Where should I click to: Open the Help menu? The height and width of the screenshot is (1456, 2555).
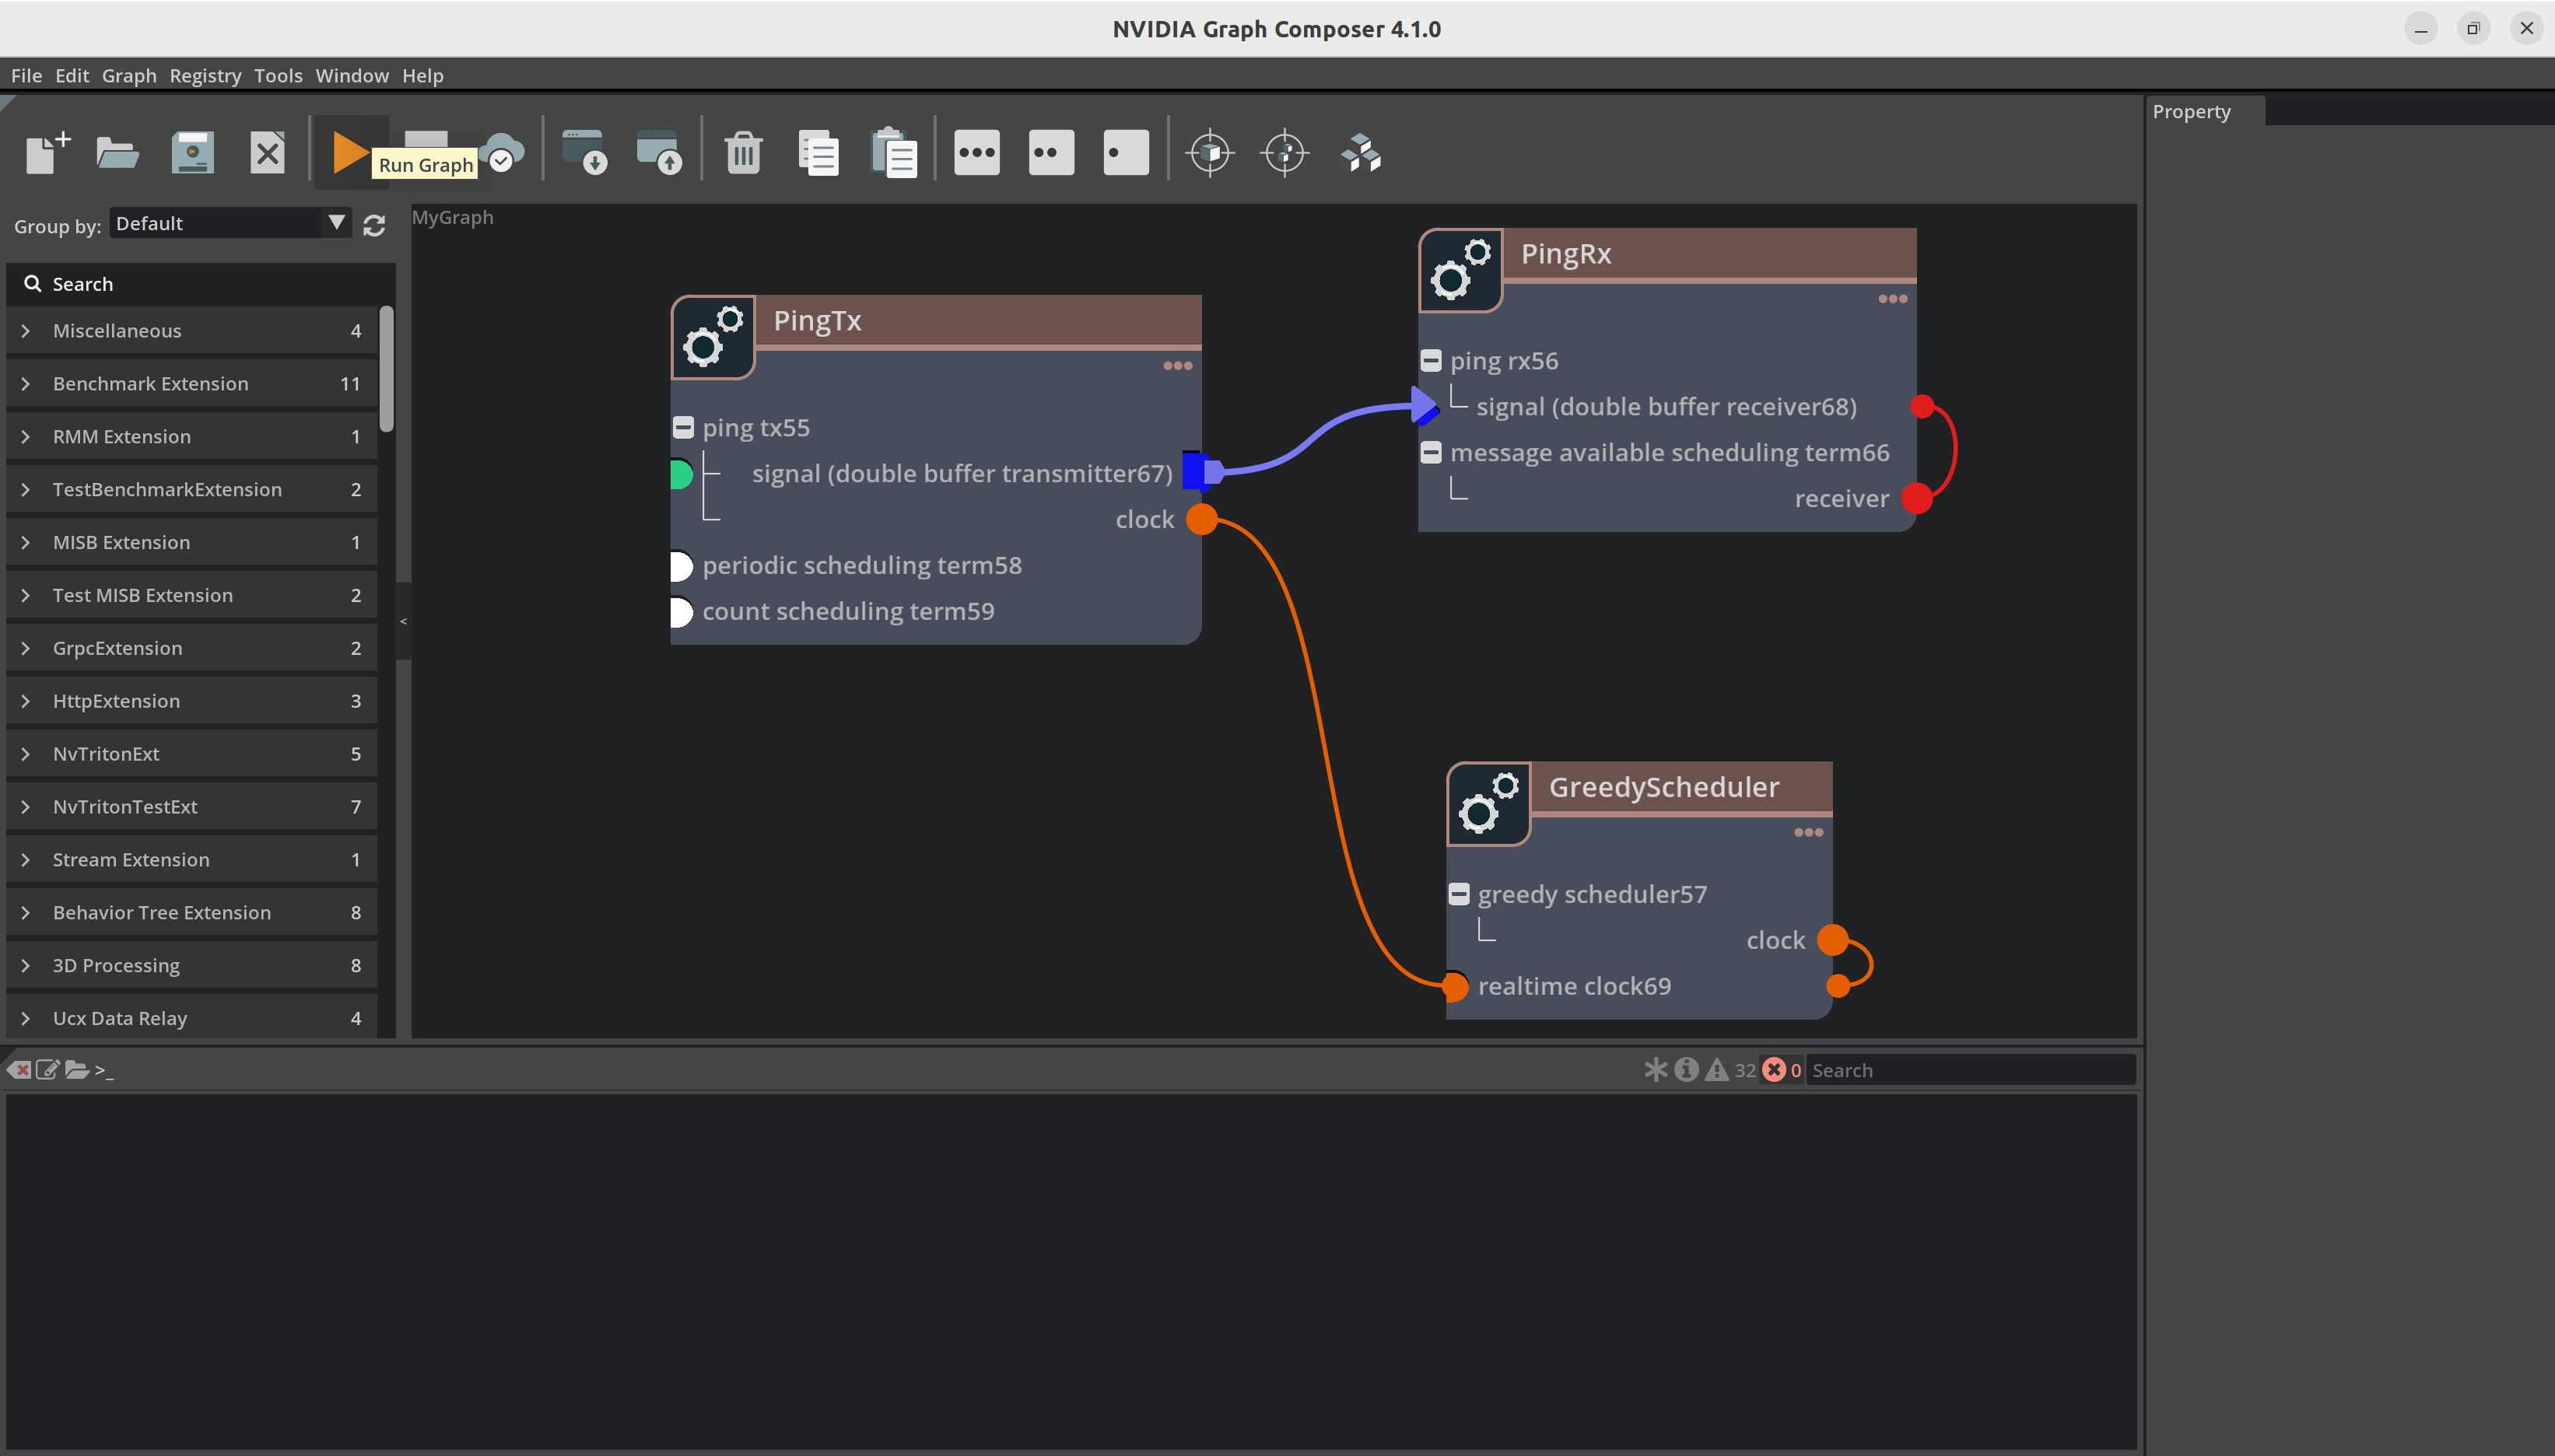click(423, 75)
